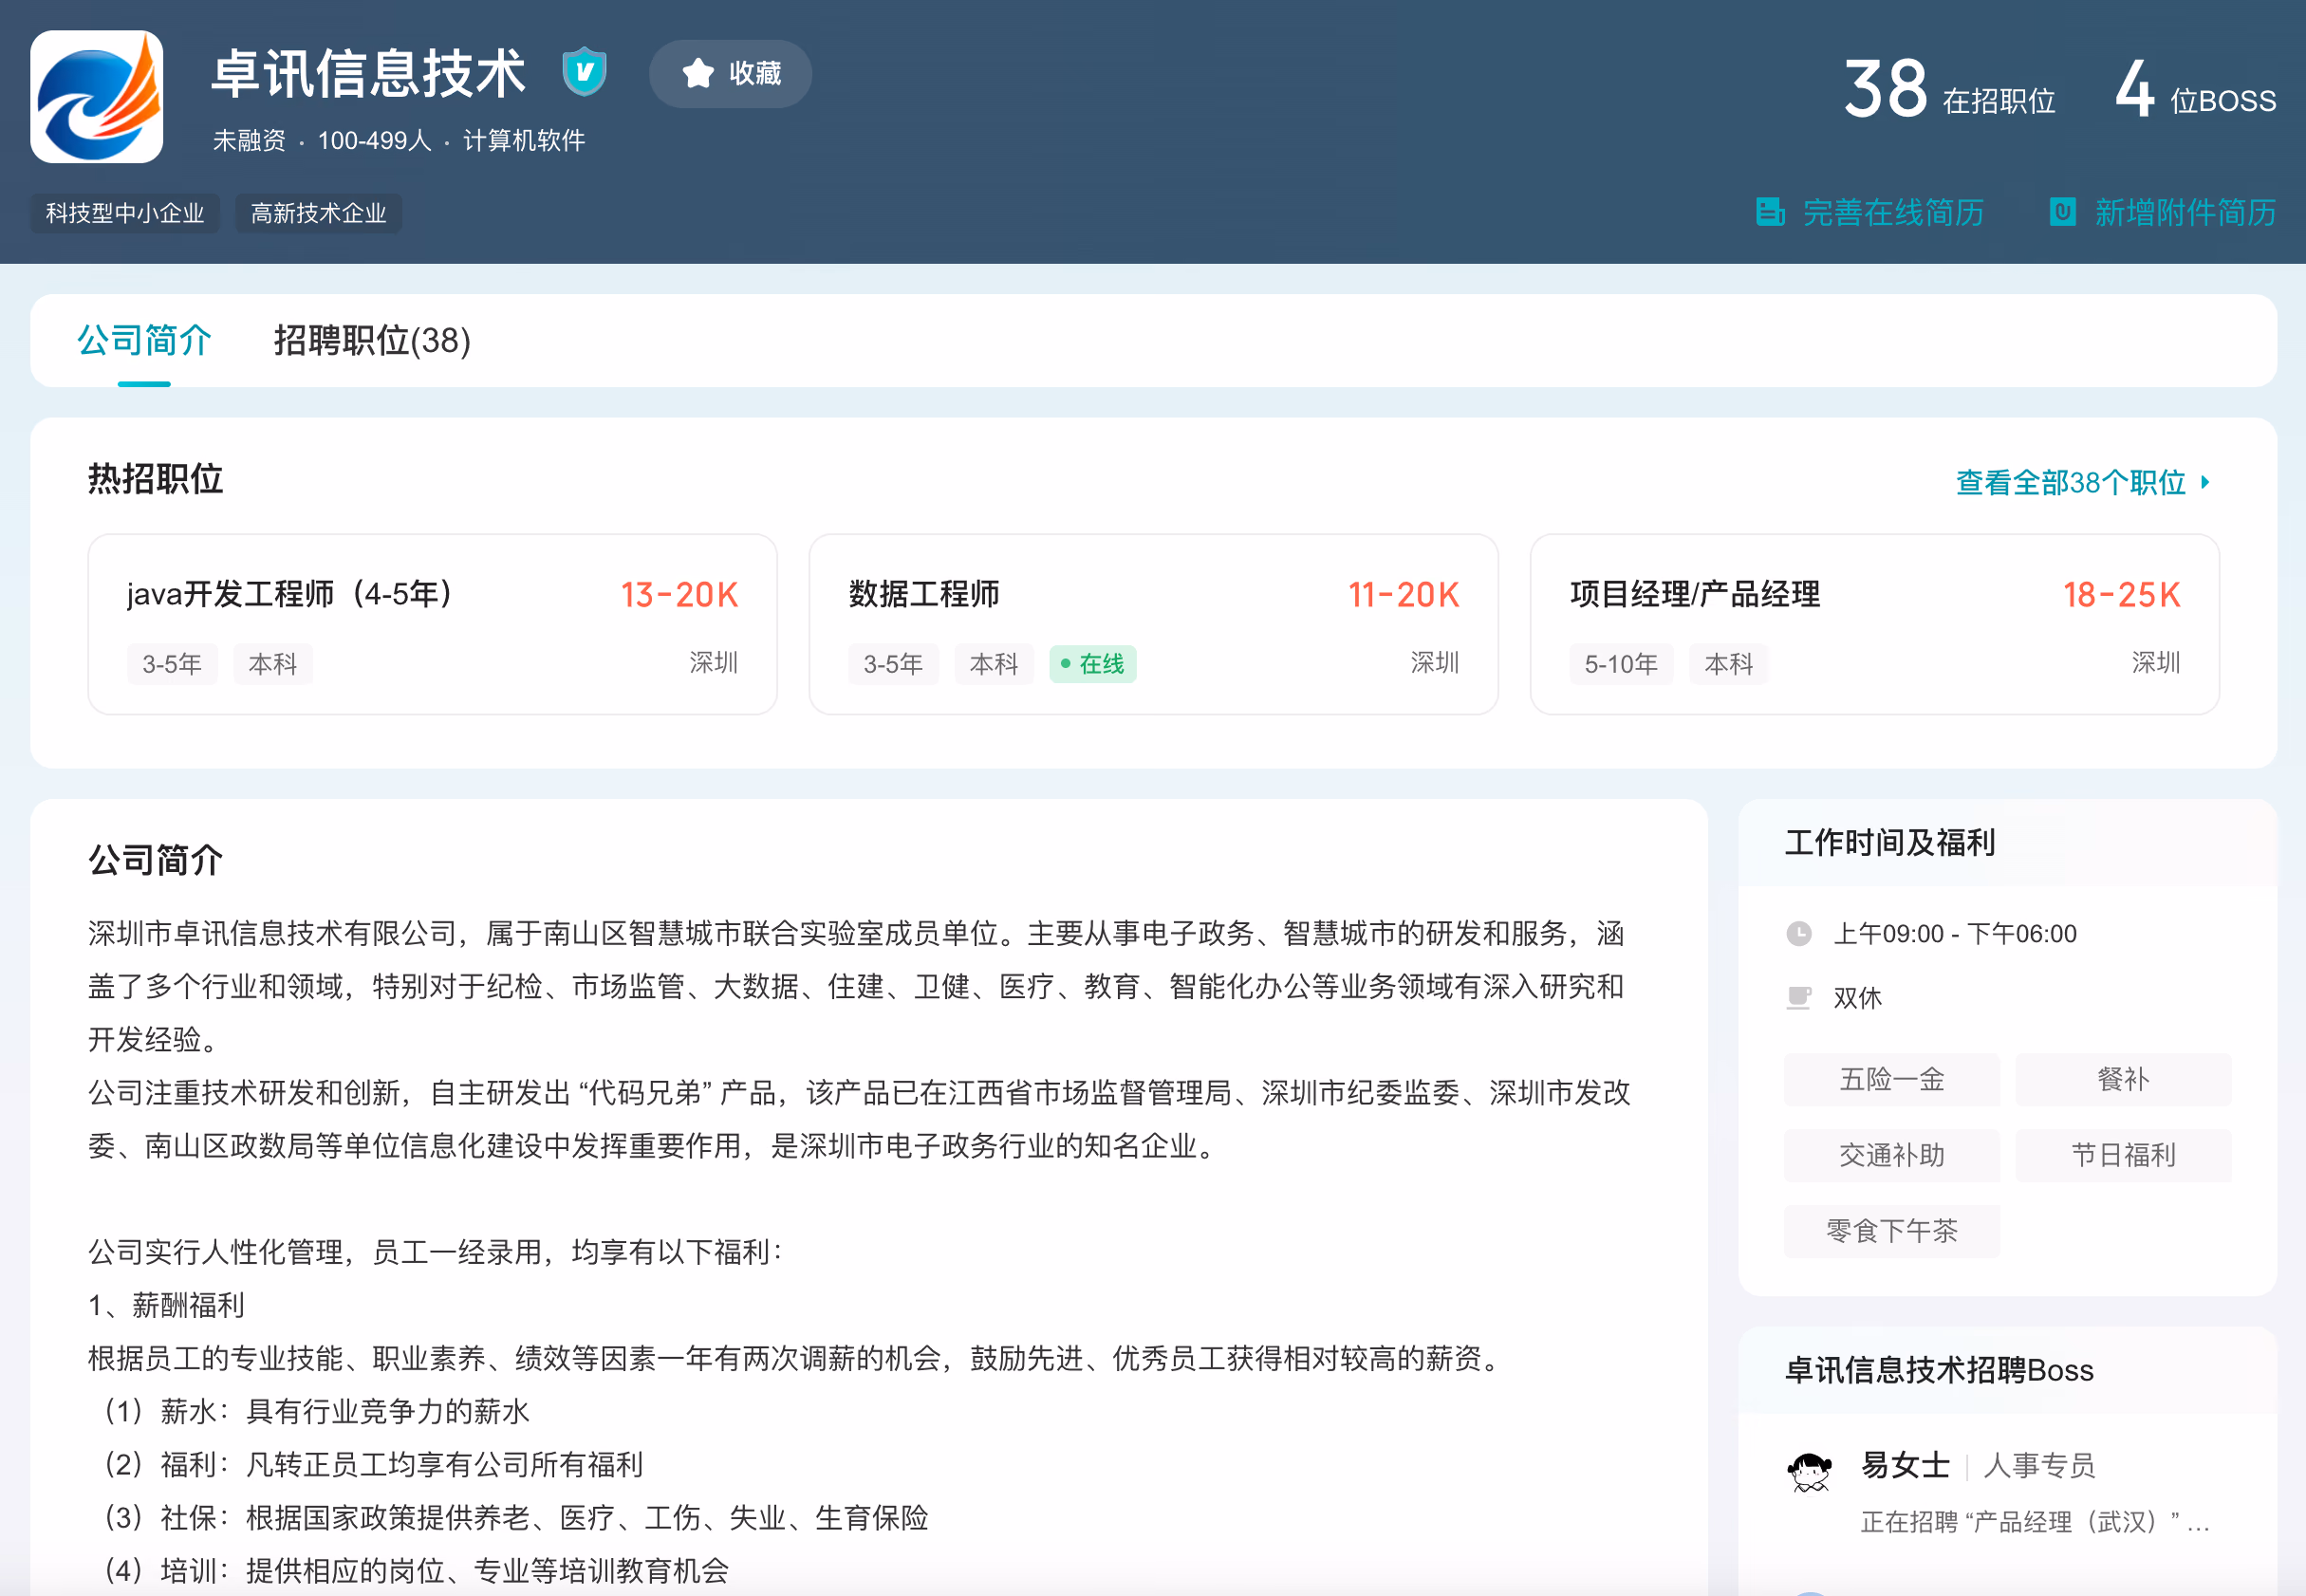Click the 1、薪酬福利 line in description
This screenshot has height=1596, width=2306.
pyautogui.click(x=166, y=1305)
